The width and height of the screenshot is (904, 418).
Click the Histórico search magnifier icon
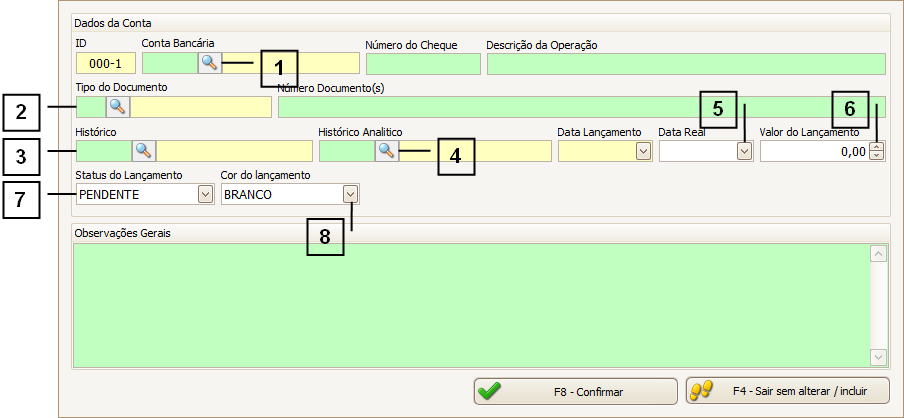(144, 151)
